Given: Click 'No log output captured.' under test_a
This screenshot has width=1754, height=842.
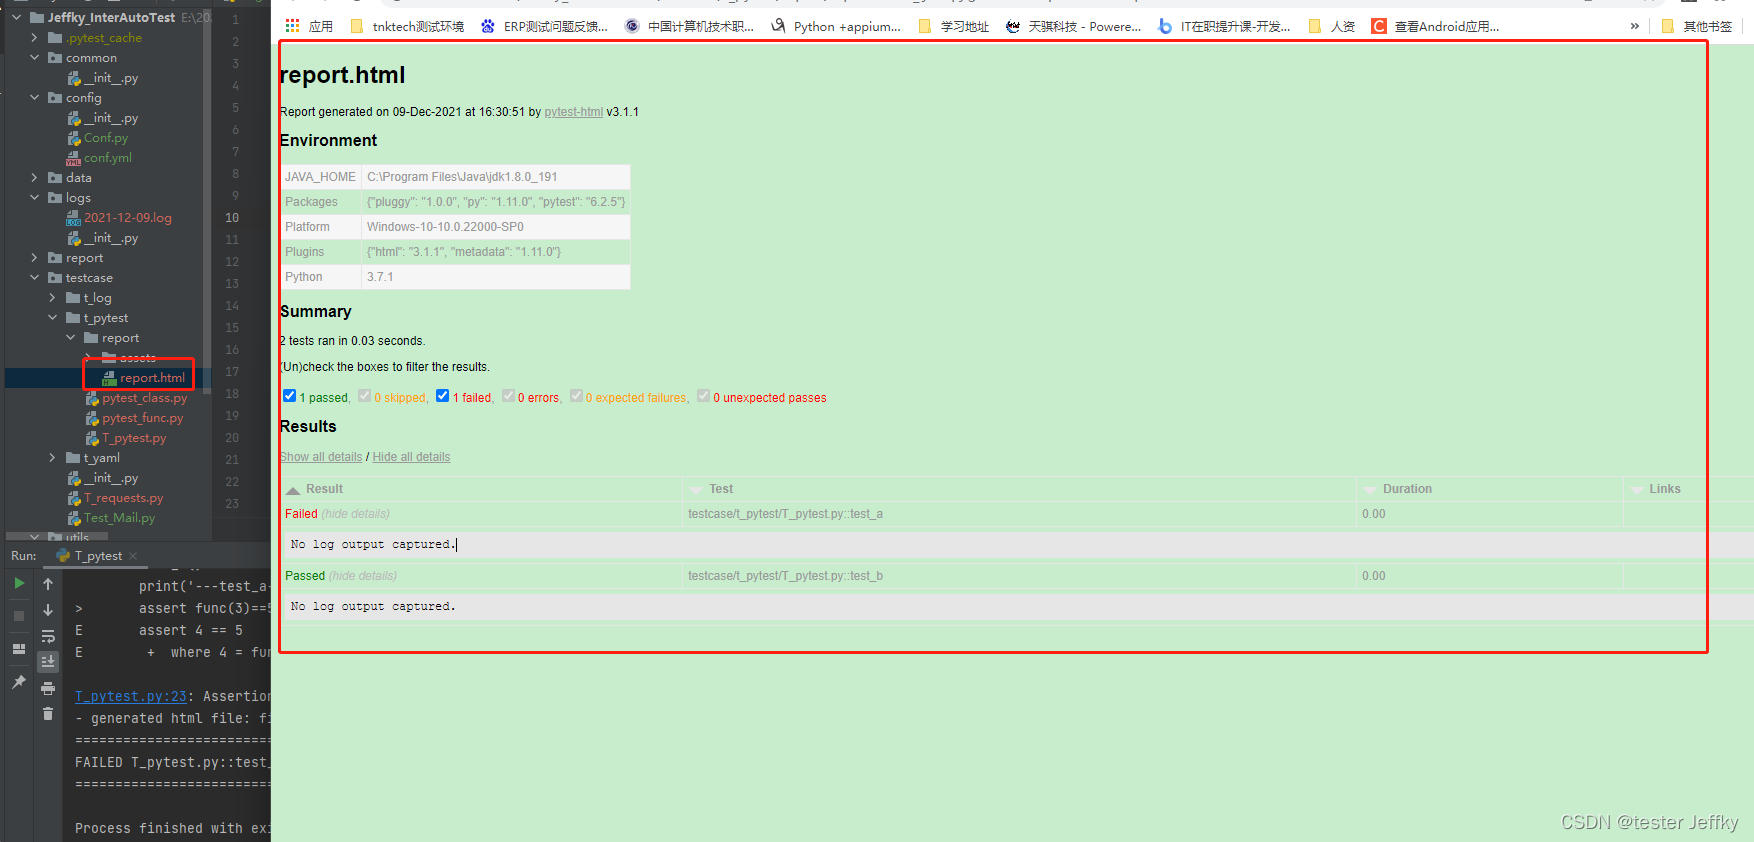Looking at the screenshot, I should click(372, 545).
